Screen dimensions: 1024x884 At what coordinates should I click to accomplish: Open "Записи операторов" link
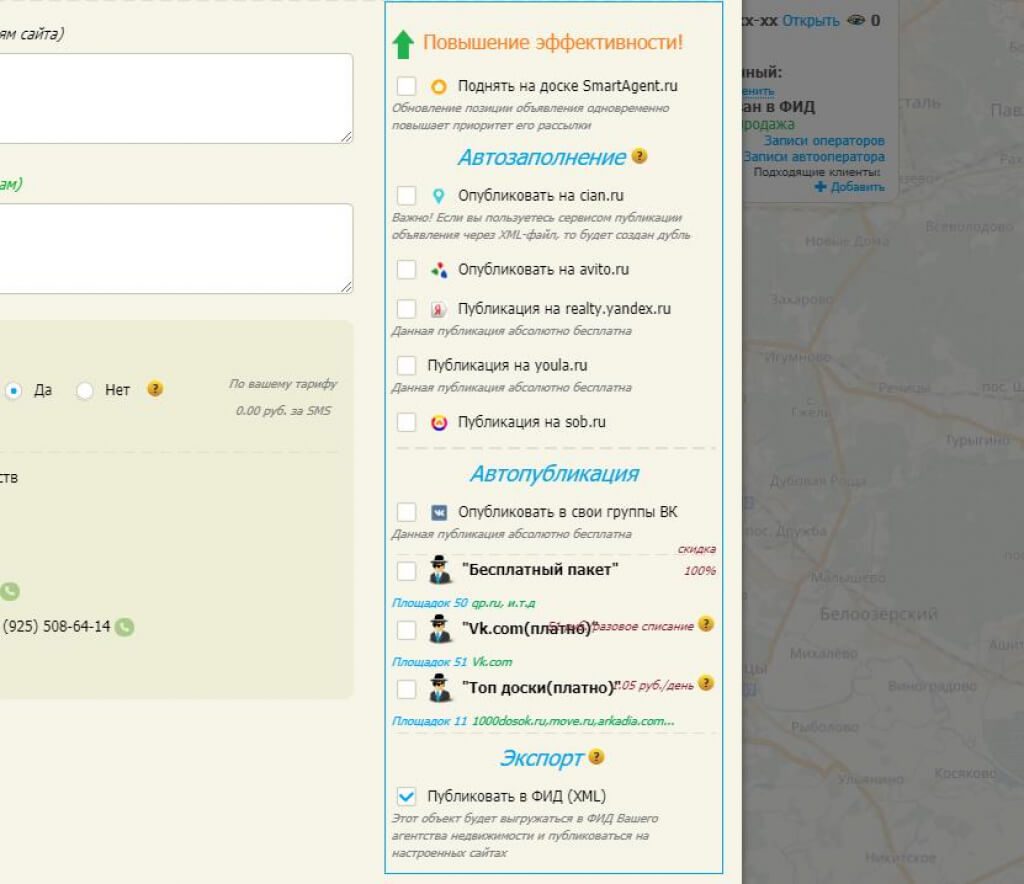coord(824,140)
